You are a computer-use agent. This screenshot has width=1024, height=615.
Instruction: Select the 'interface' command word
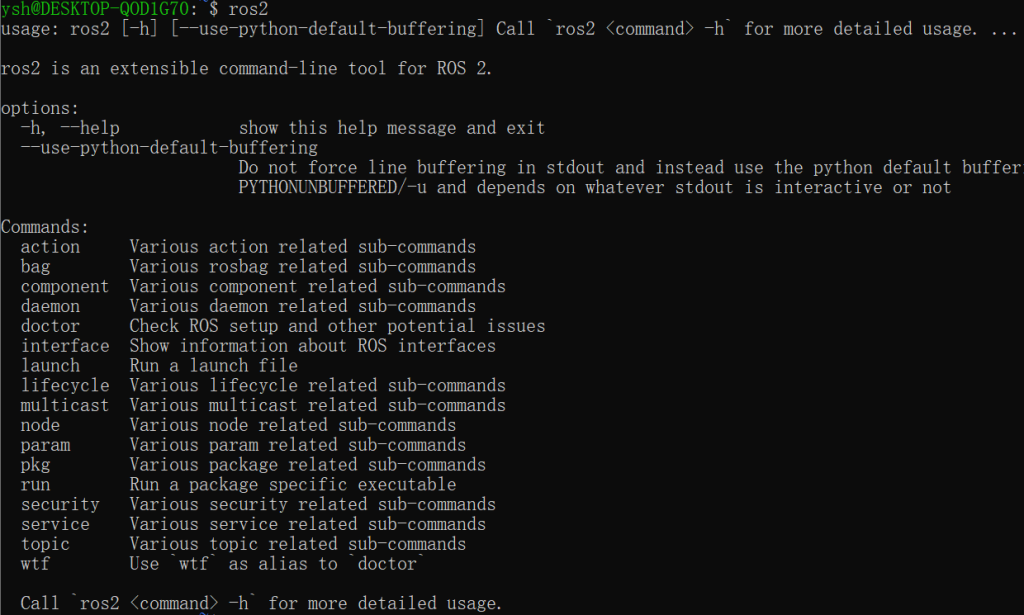point(65,346)
